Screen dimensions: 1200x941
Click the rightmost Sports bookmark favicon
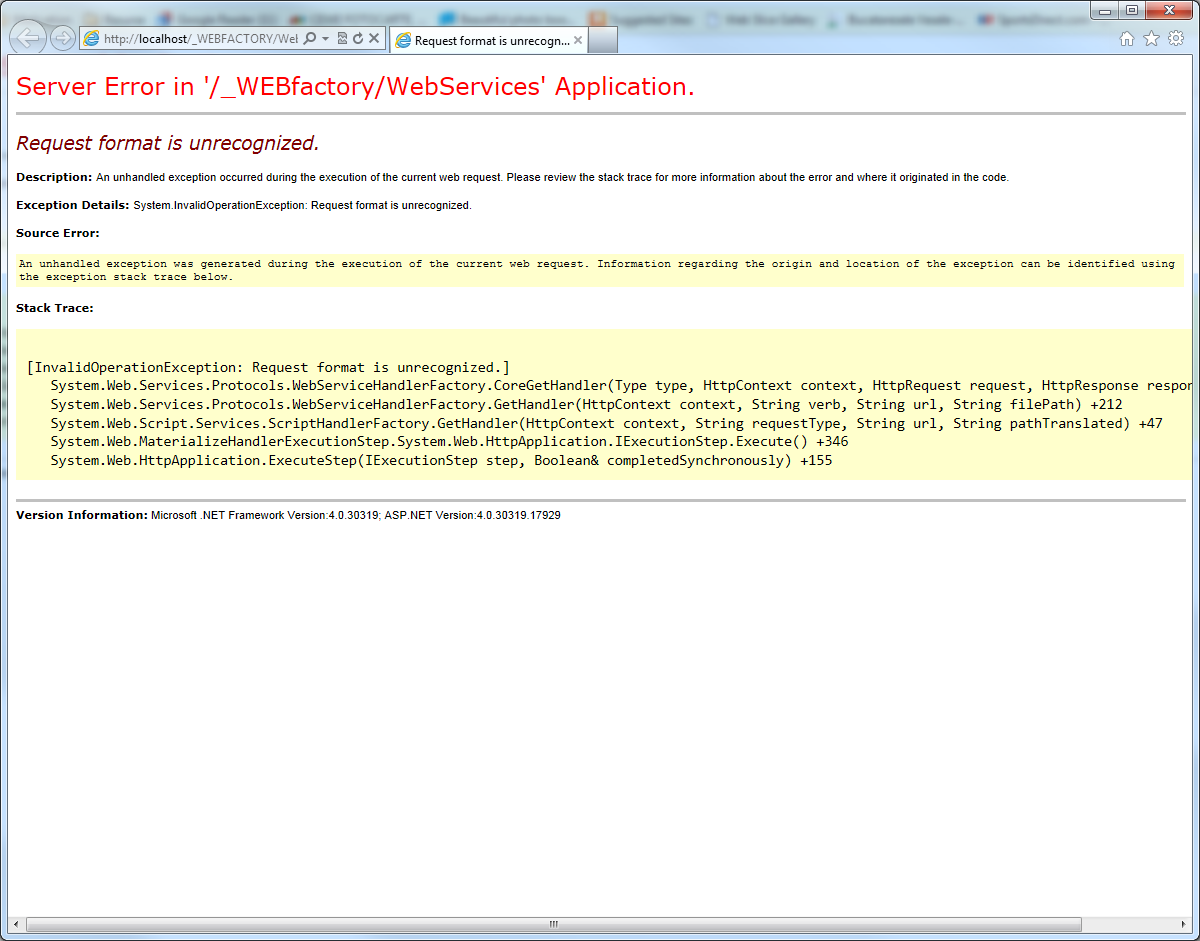(985, 17)
